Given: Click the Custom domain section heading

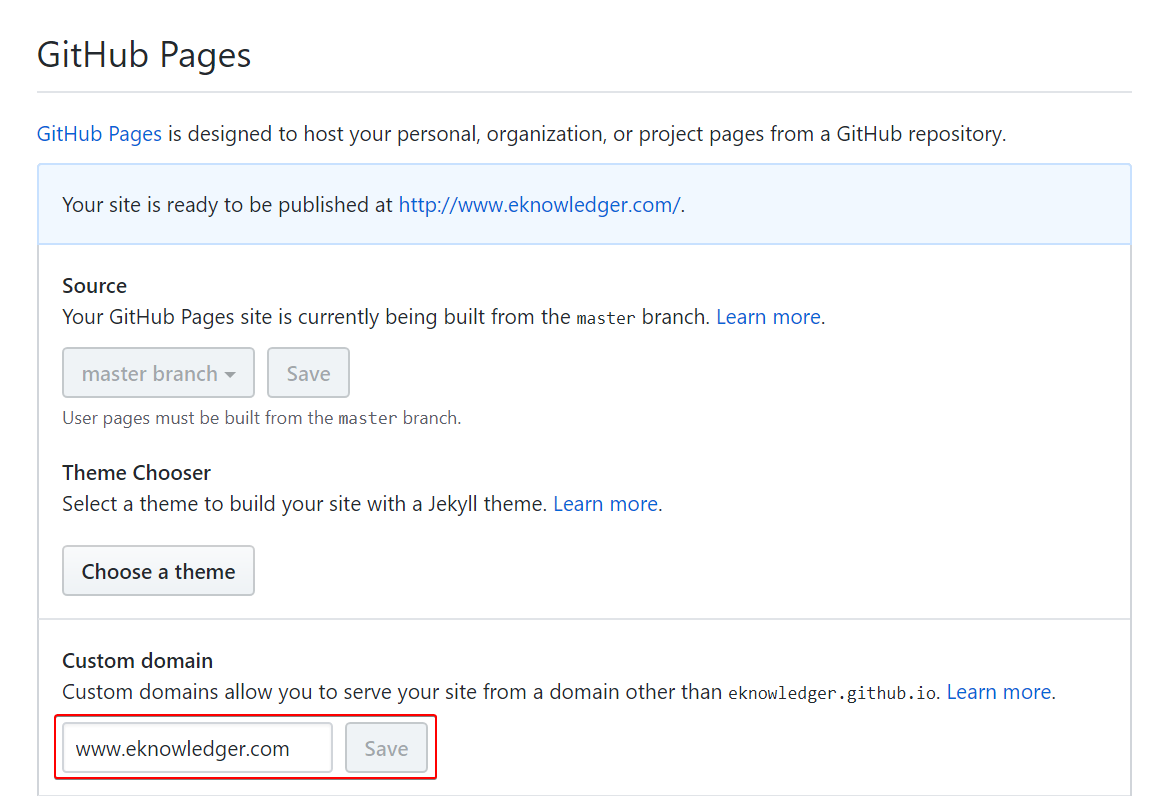Looking at the screenshot, I should click(138, 661).
